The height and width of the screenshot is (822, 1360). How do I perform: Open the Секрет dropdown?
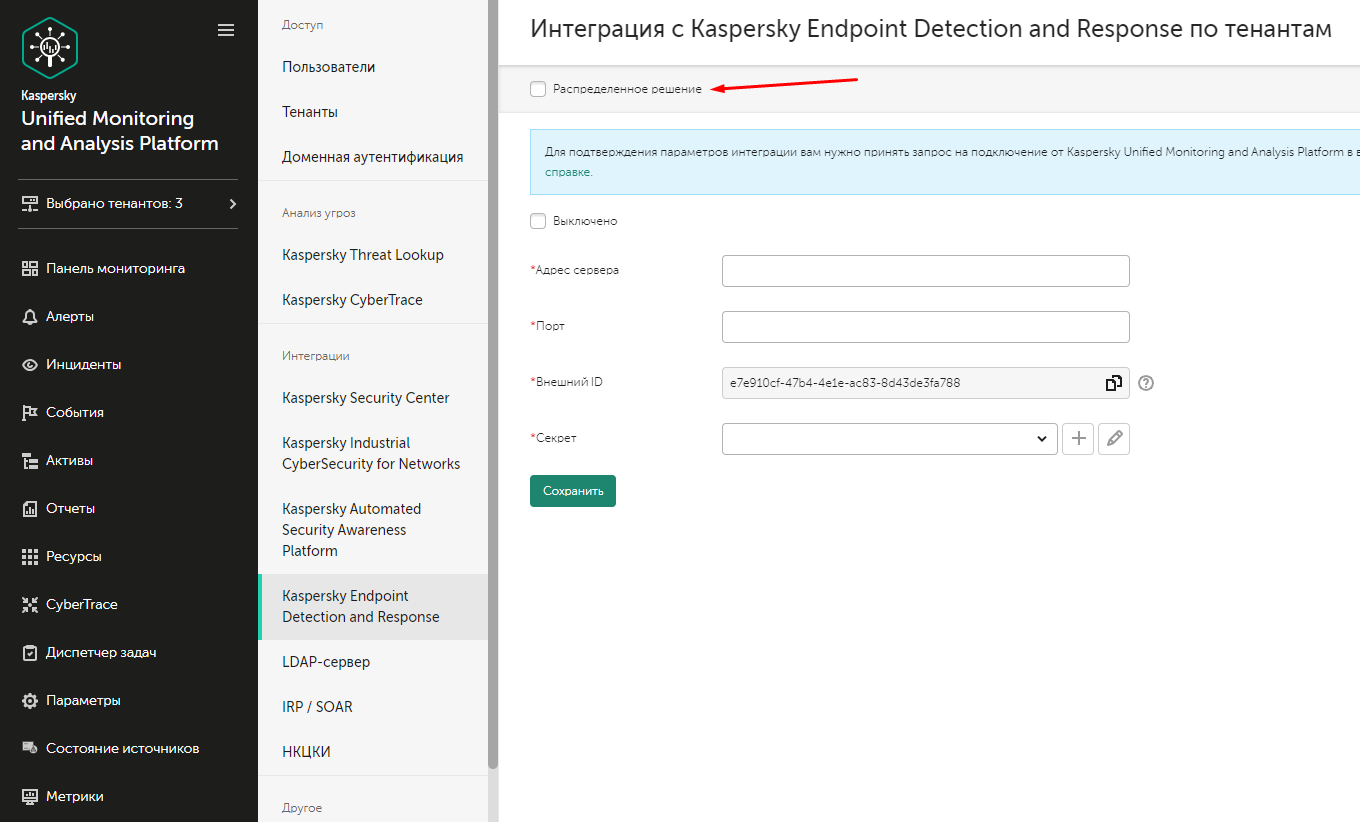coord(889,438)
